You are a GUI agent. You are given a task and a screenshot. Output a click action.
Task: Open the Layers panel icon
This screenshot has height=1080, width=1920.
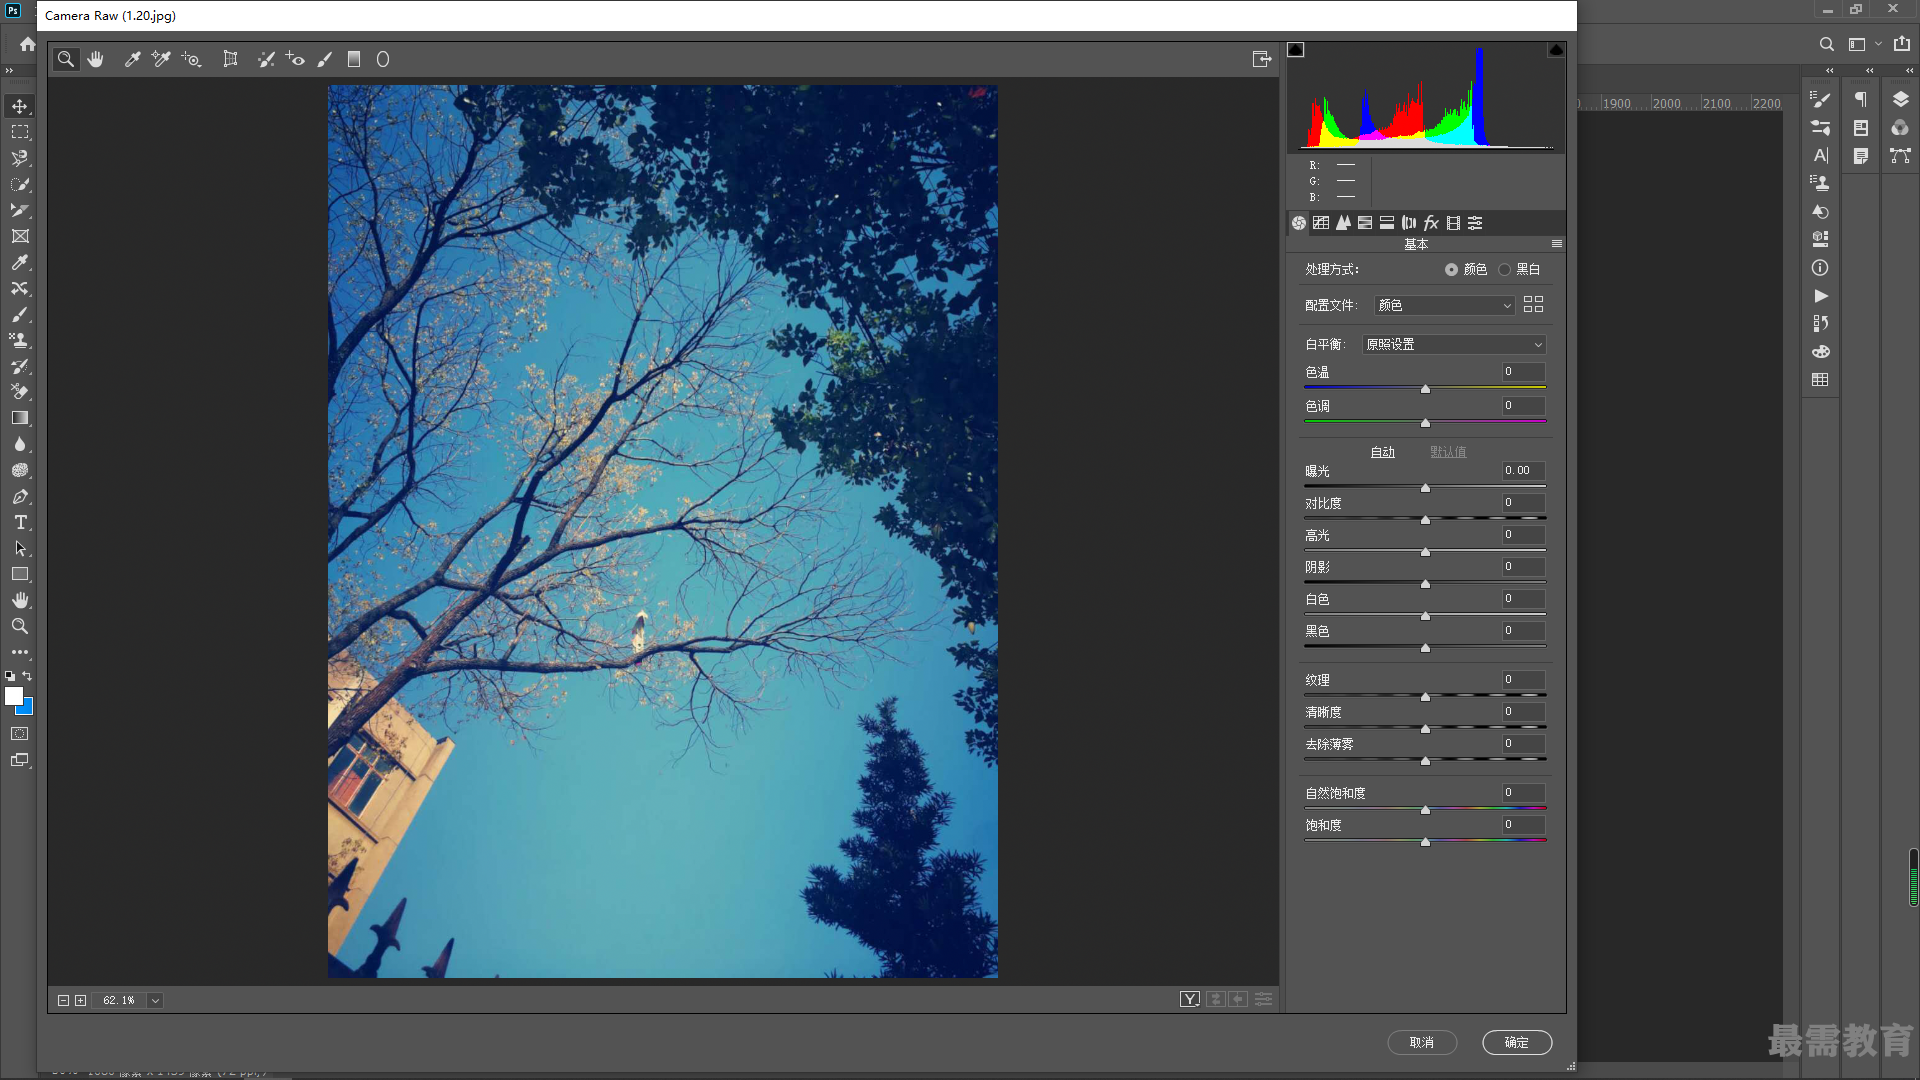coord(1900,99)
